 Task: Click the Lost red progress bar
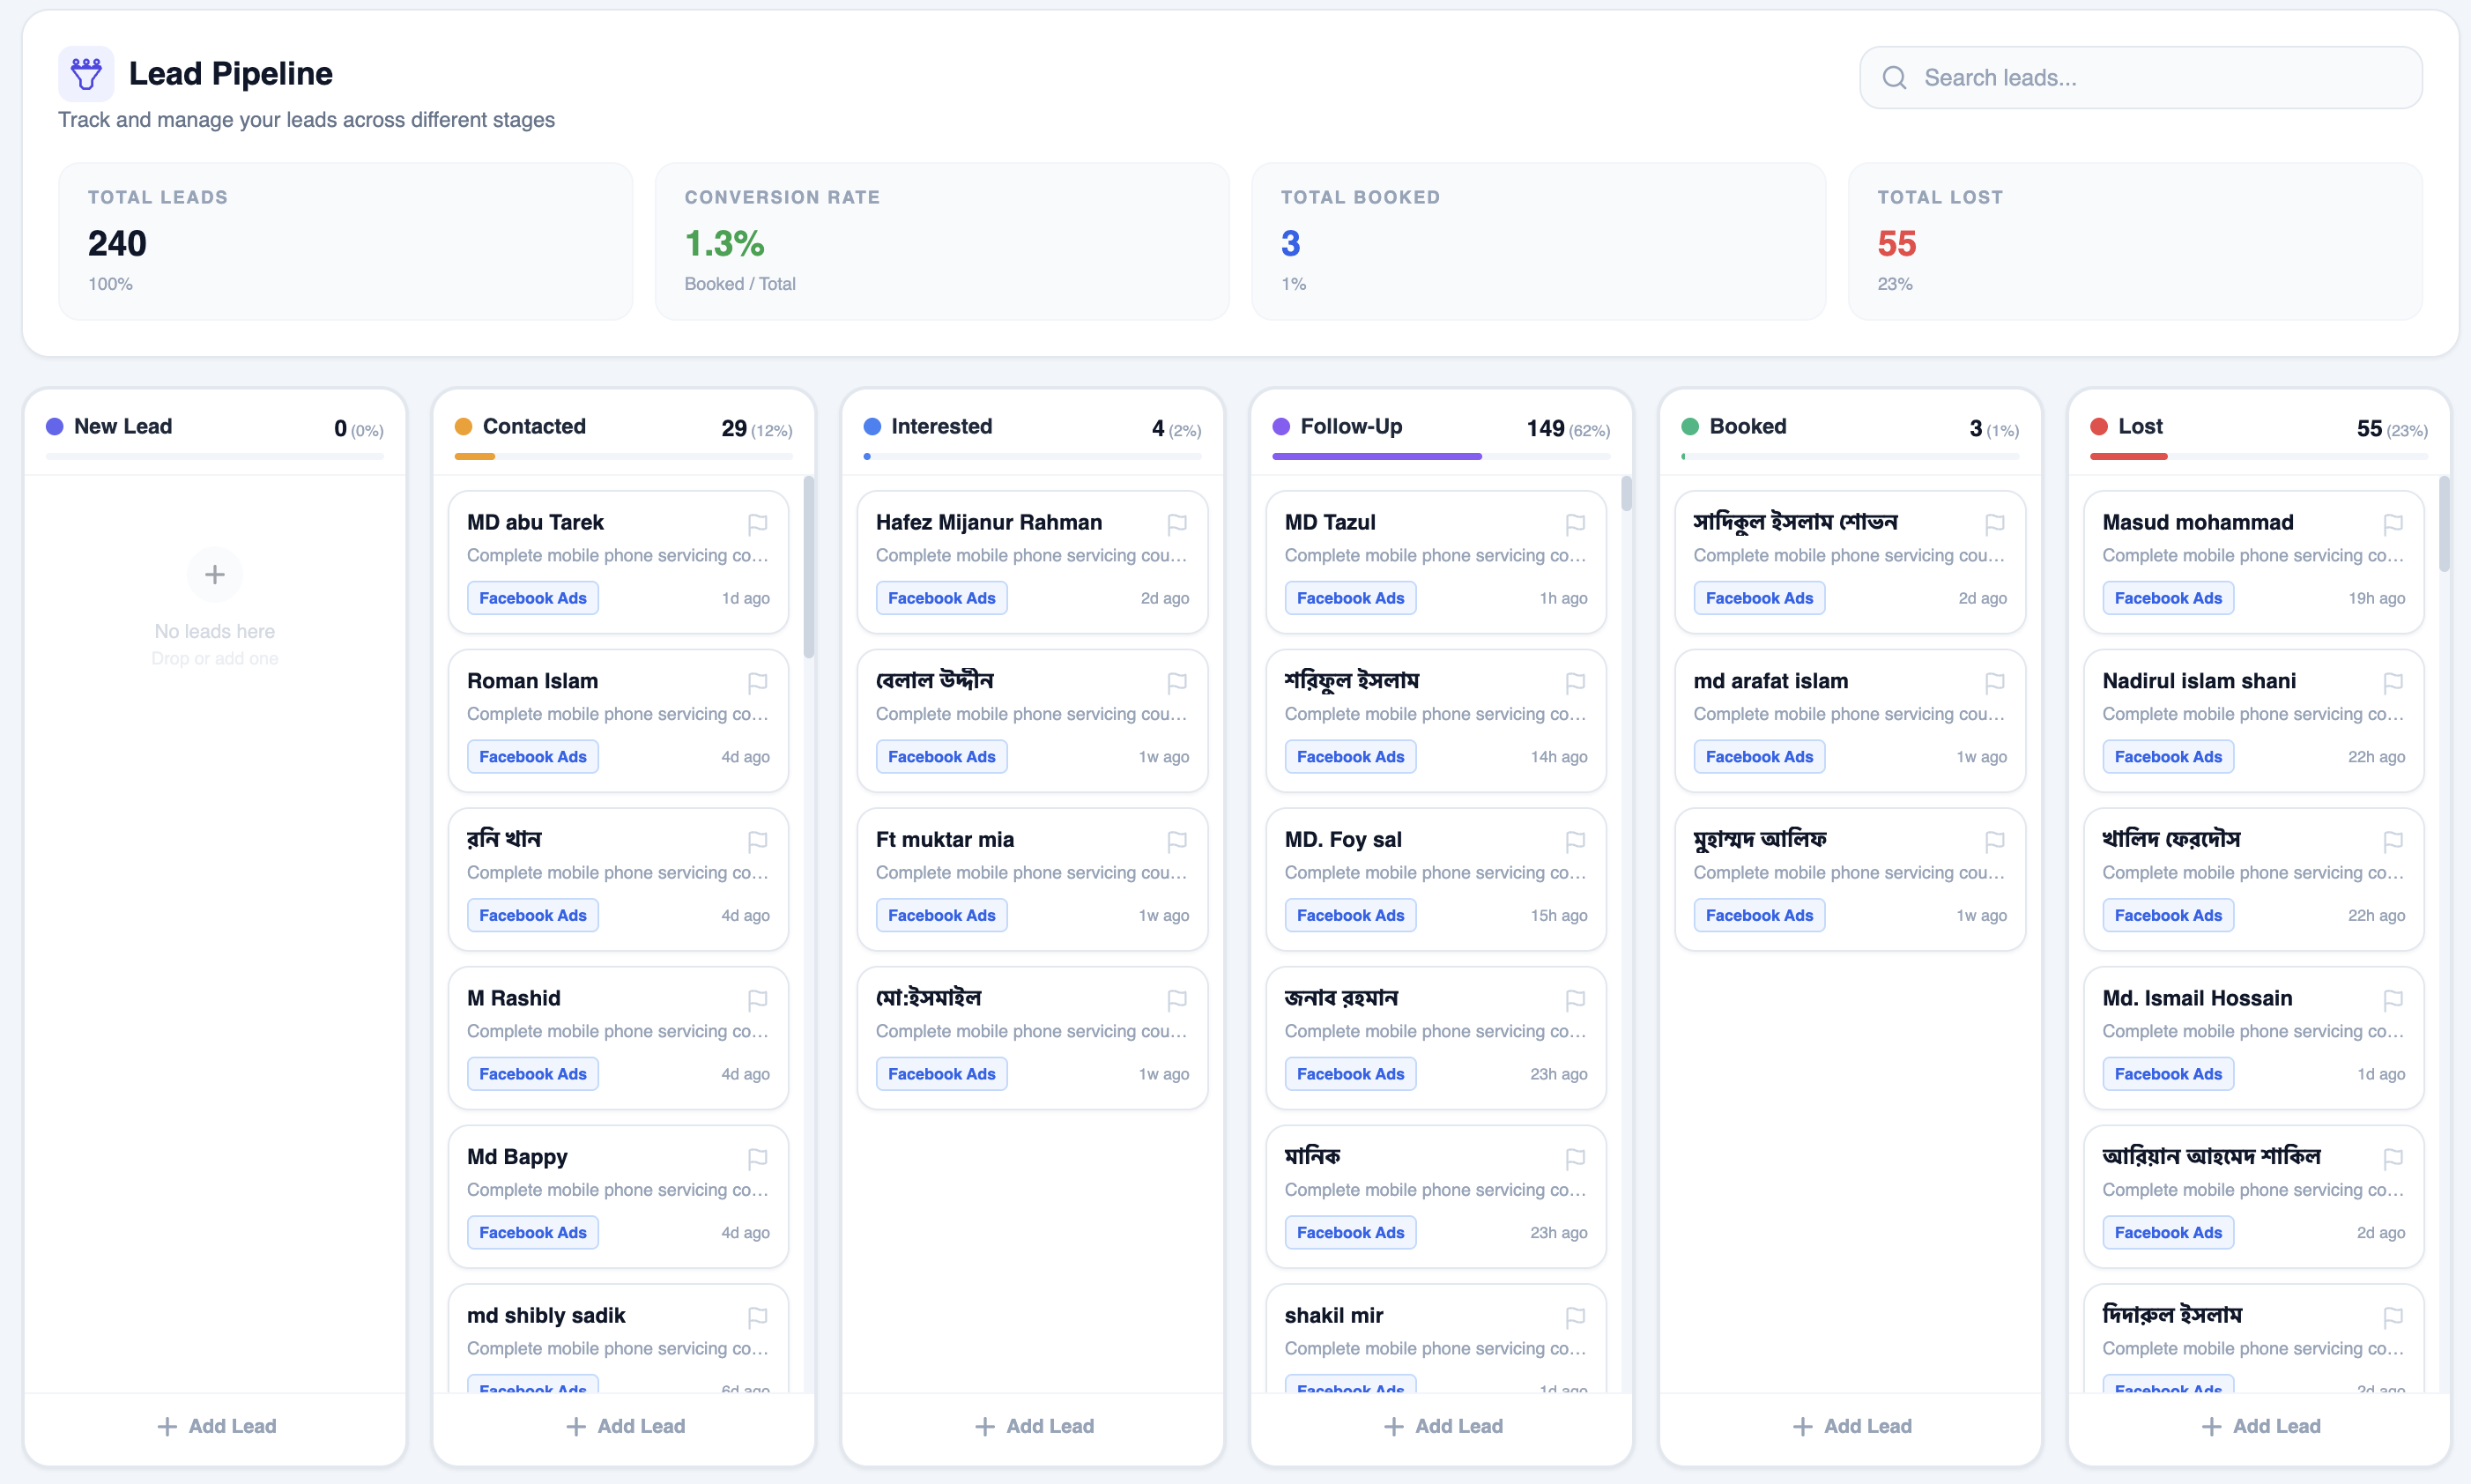point(2128,457)
